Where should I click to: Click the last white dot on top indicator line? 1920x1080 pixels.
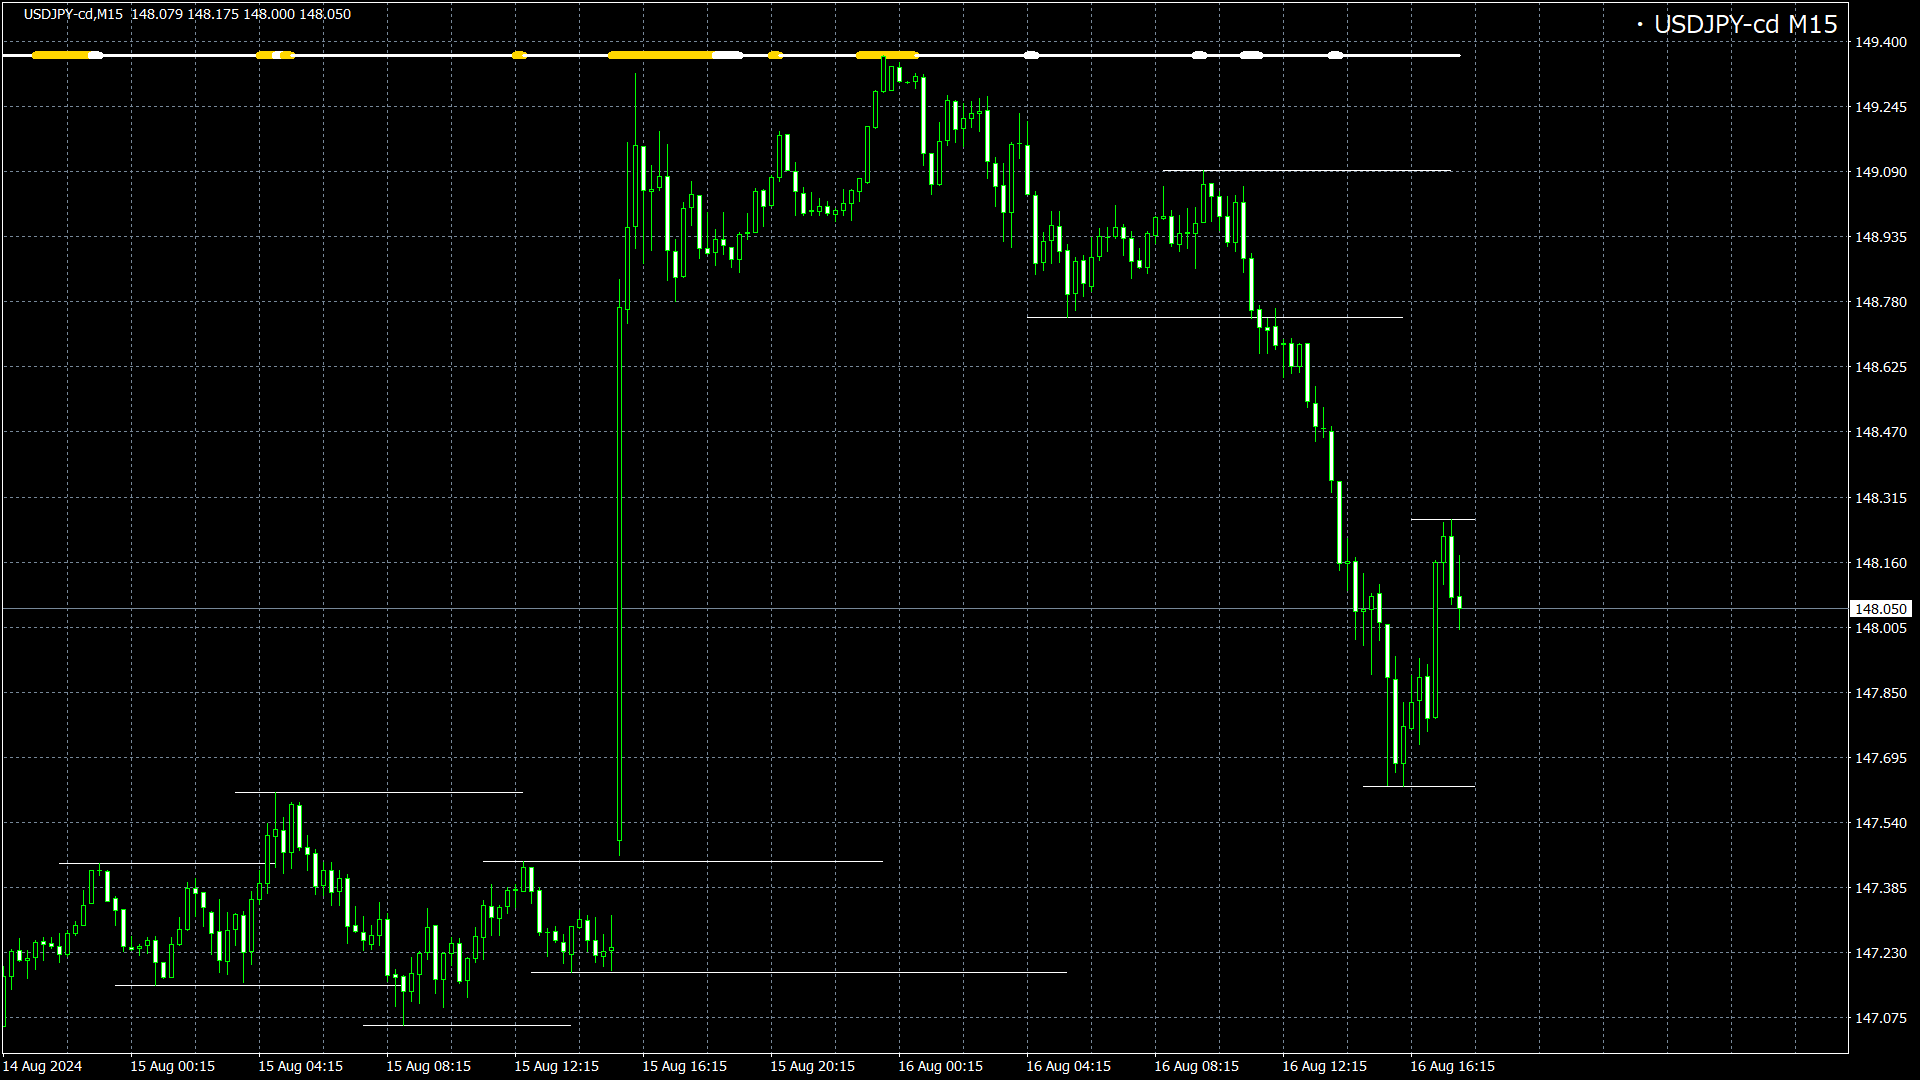[x=1335, y=55]
